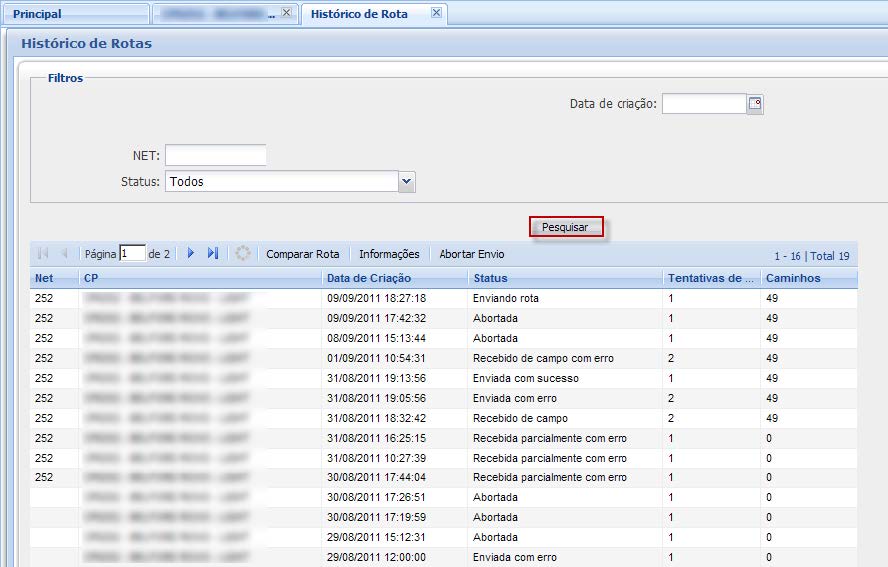The image size is (888, 567).
Task: Go to the previous page of results
Action: point(64,254)
